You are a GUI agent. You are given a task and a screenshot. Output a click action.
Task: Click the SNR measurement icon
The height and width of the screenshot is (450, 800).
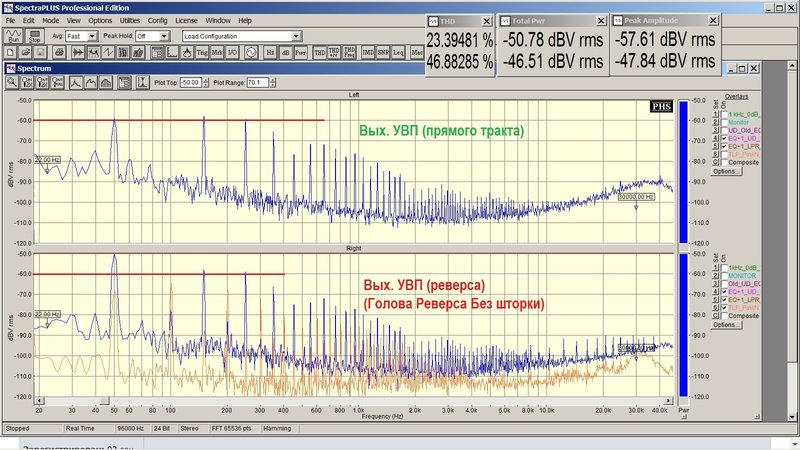pos(383,53)
